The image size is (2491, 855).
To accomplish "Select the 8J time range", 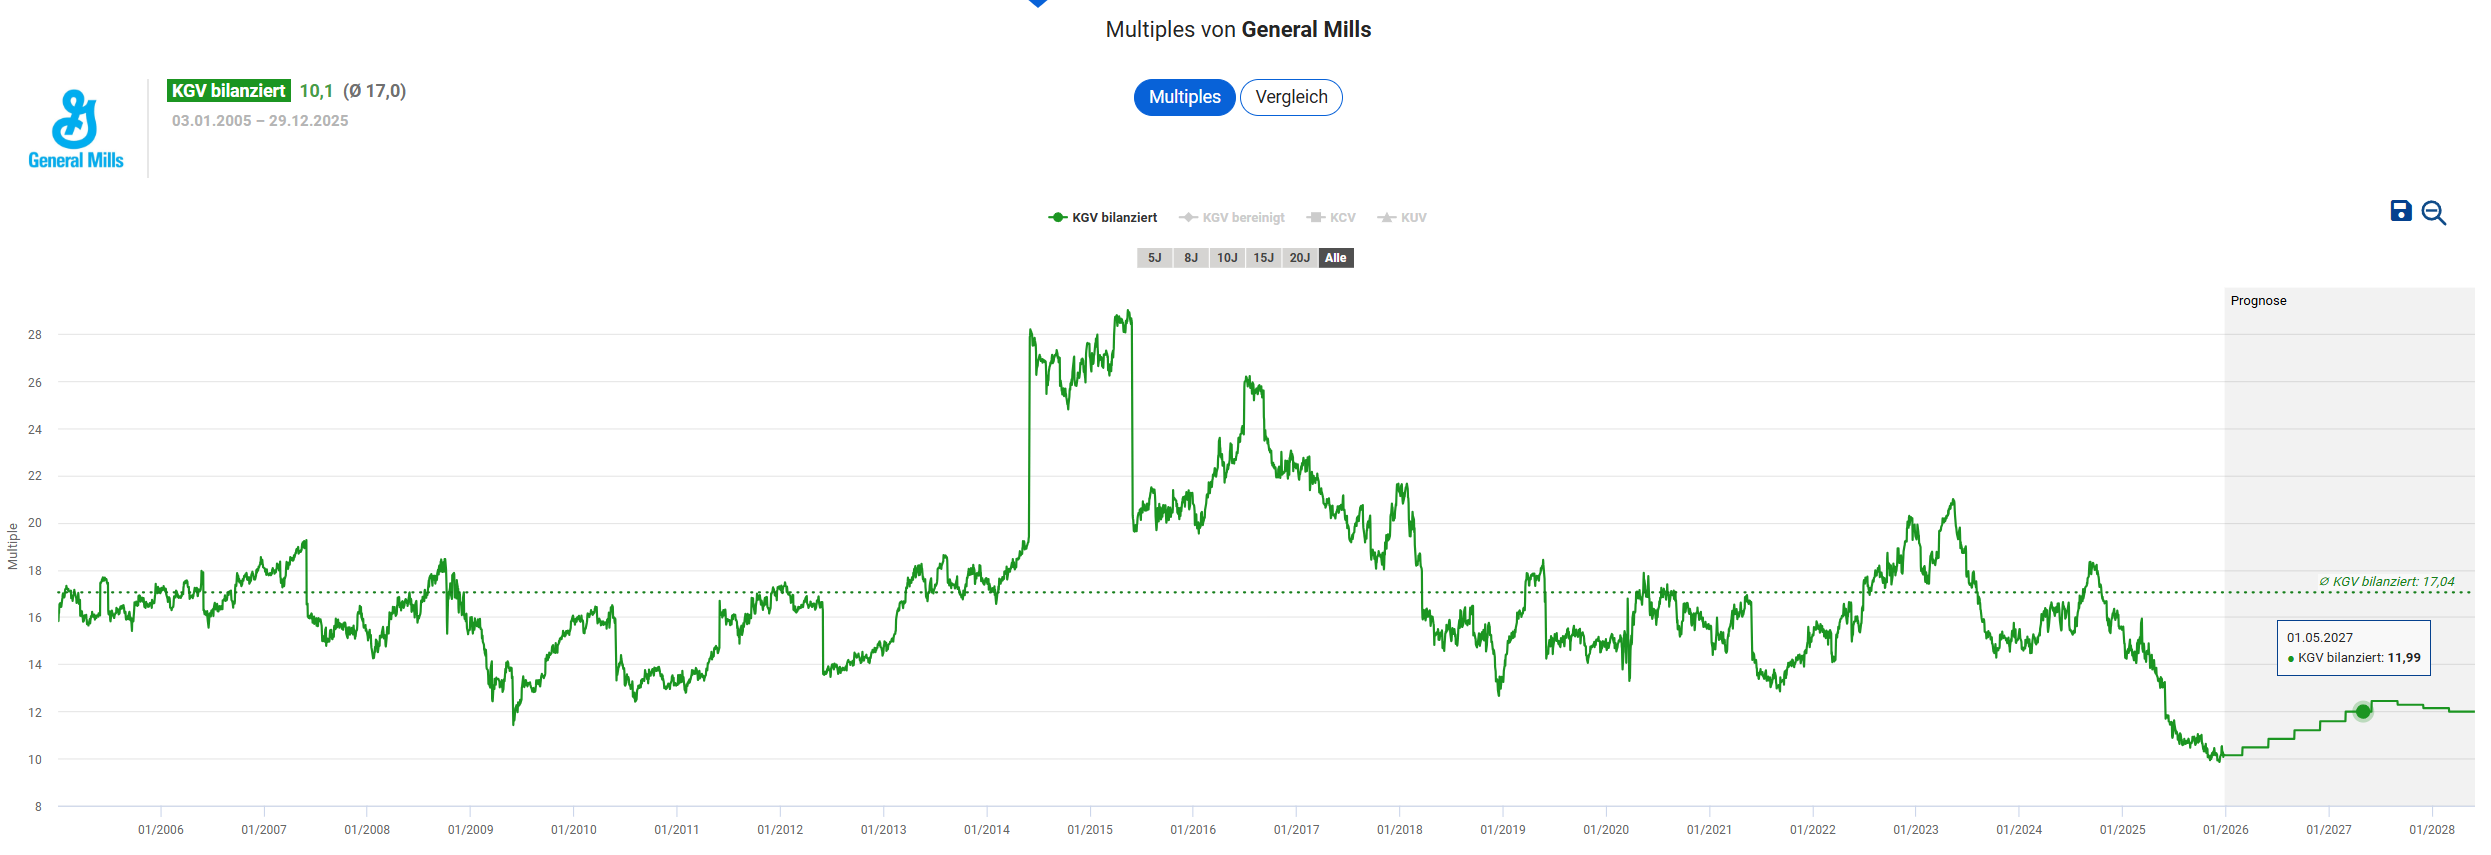I will click(1190, 258).
